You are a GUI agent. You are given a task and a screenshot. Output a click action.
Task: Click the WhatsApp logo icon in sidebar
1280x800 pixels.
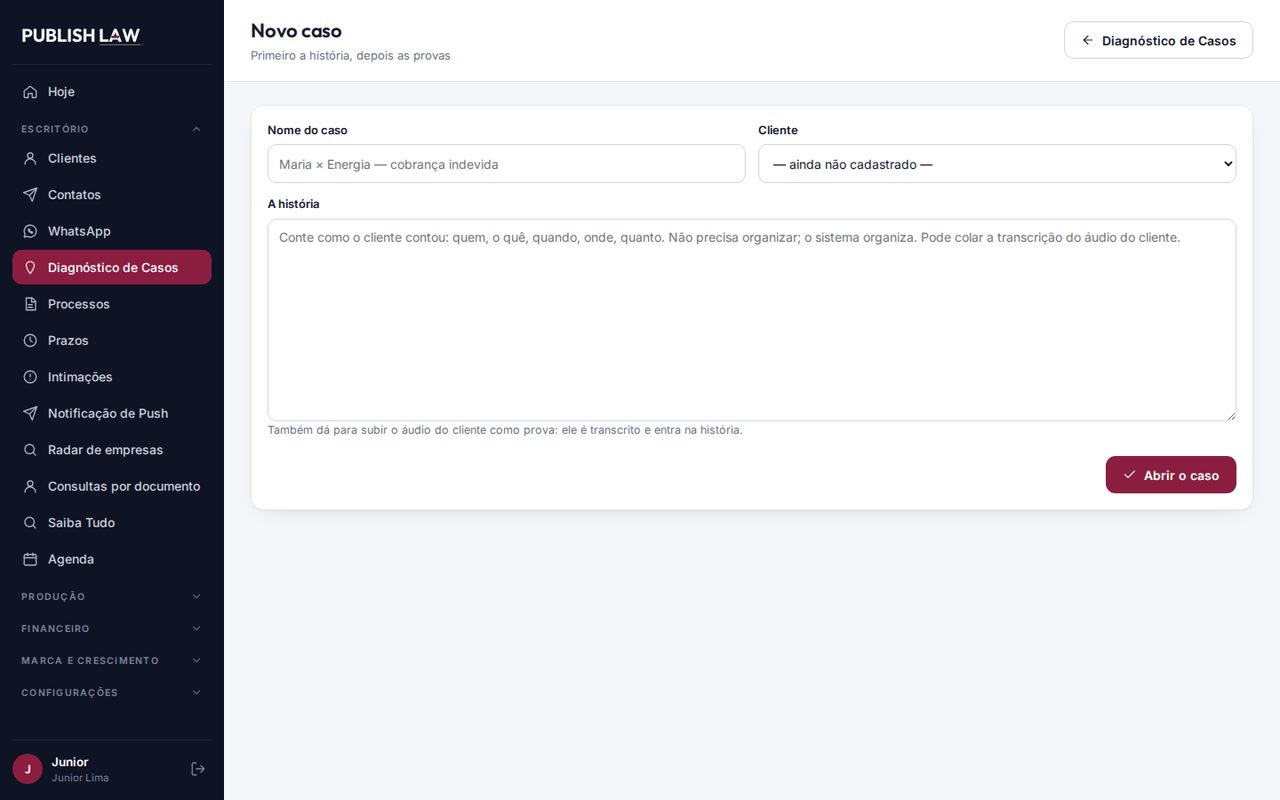point(30,231)
